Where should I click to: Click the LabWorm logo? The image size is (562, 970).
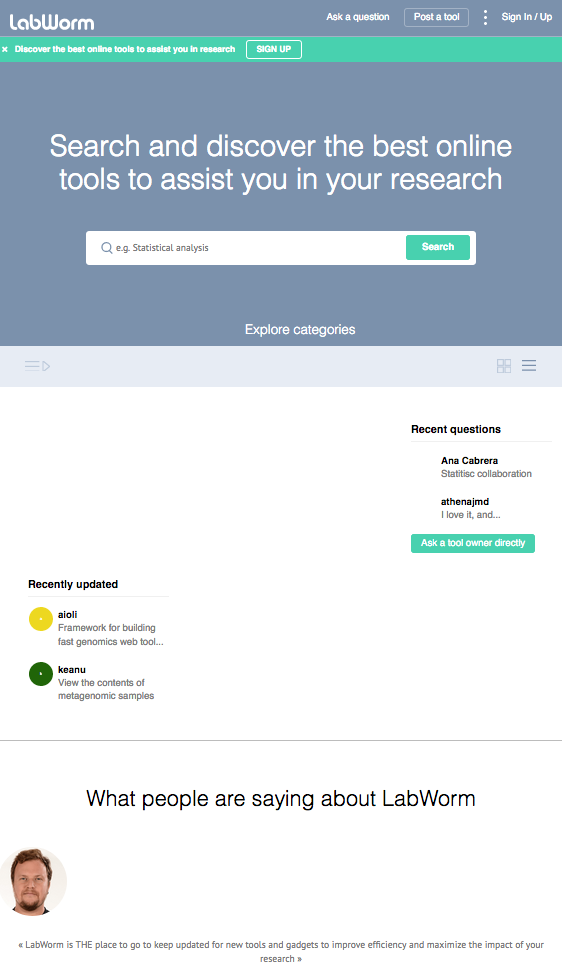(x=52, y=23)
